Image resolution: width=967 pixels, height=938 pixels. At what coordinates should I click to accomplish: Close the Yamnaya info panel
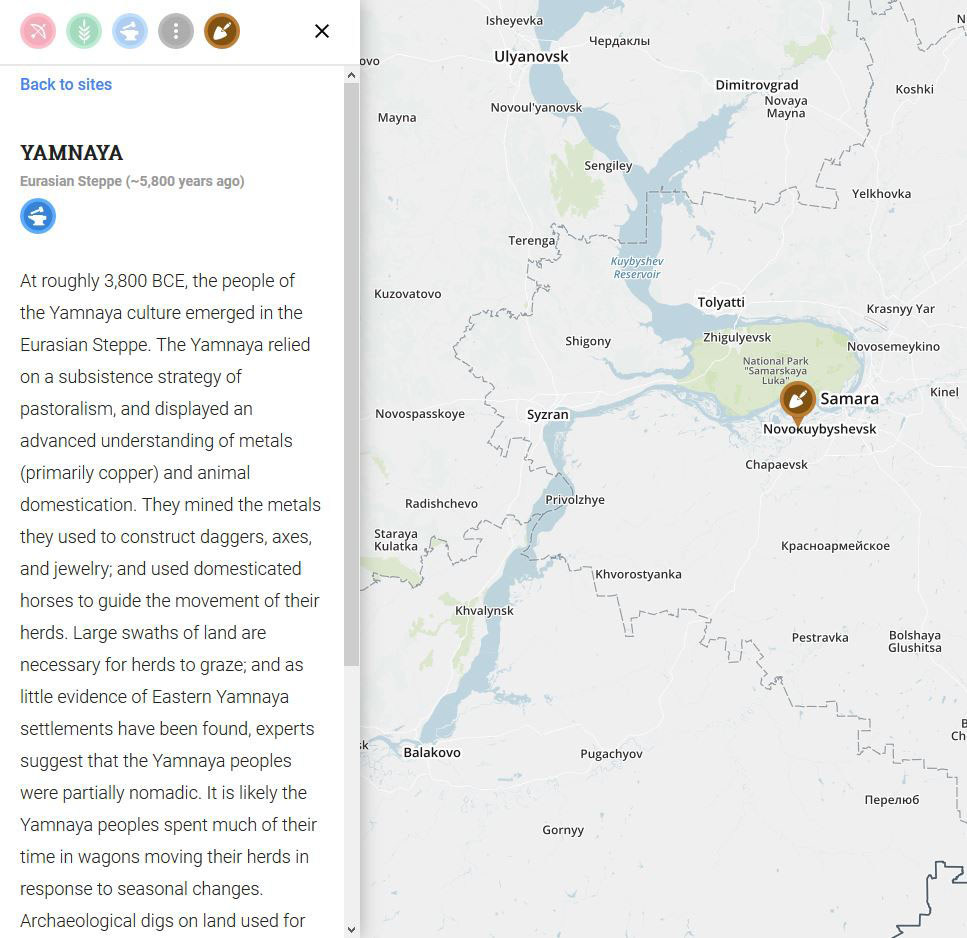click(x=322, y=31)
